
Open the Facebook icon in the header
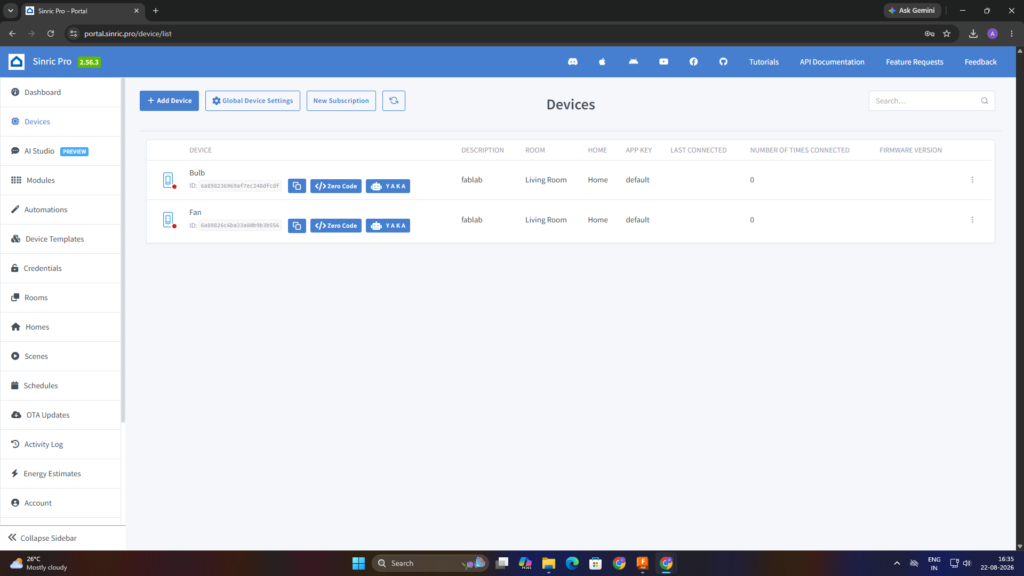(694, 61)
